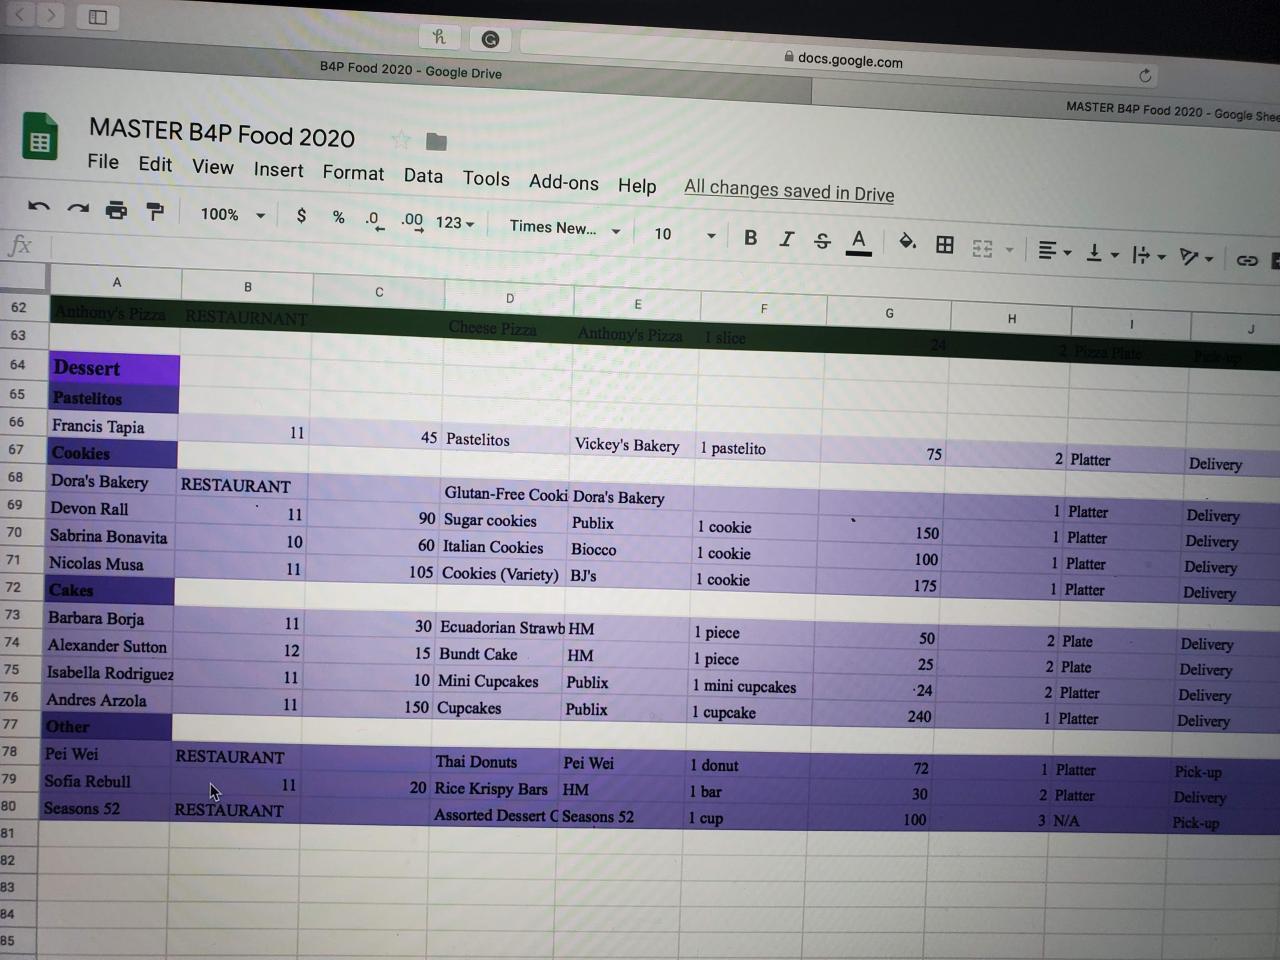Reload the page in the address bar
The width and height of the screenshot is (1280, 960).
click(1145, 75)
